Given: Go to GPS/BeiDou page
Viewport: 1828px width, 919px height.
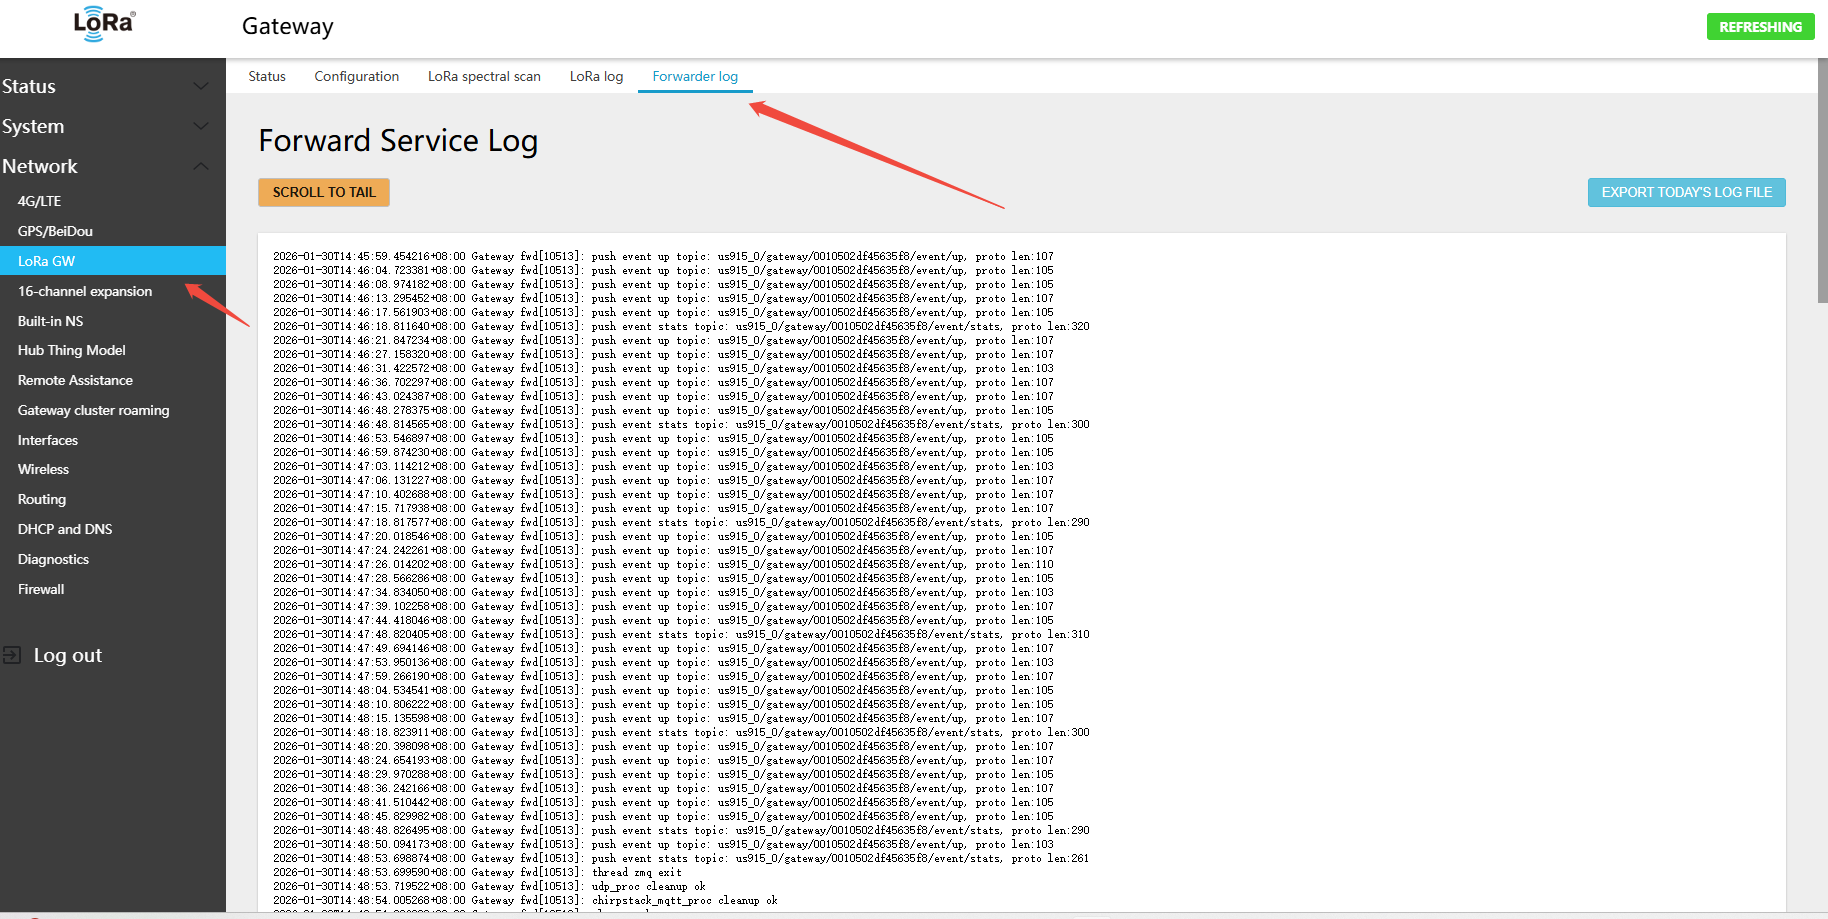Looking at the screenshot, I should tap(55, 231).
